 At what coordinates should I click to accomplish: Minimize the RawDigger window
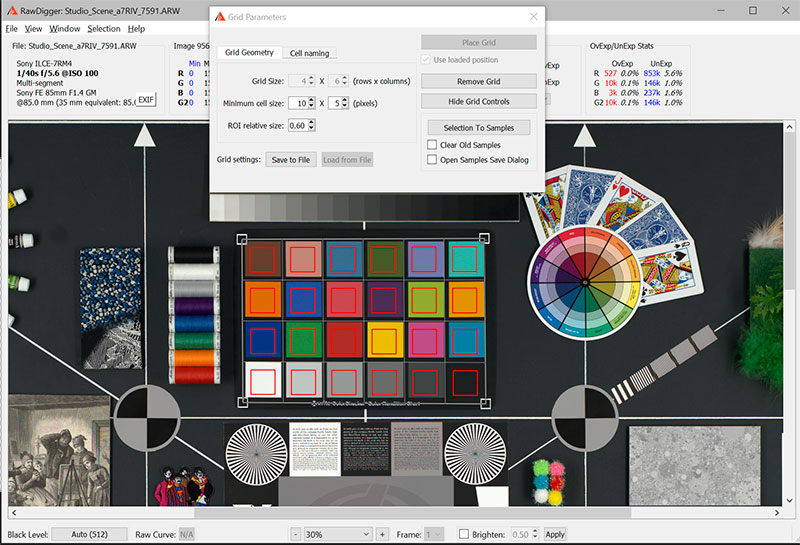pos(721,11)
